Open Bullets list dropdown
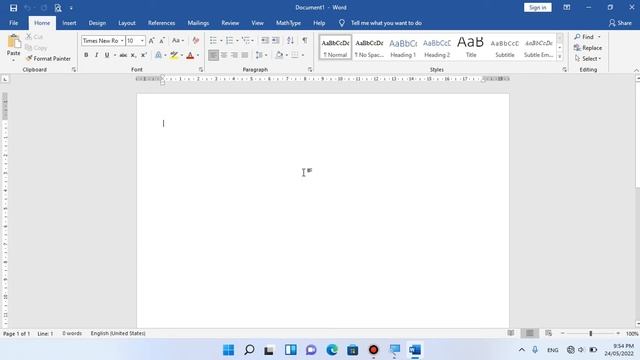The height and width of the screenshot is (360, 640). click(221, 40)
